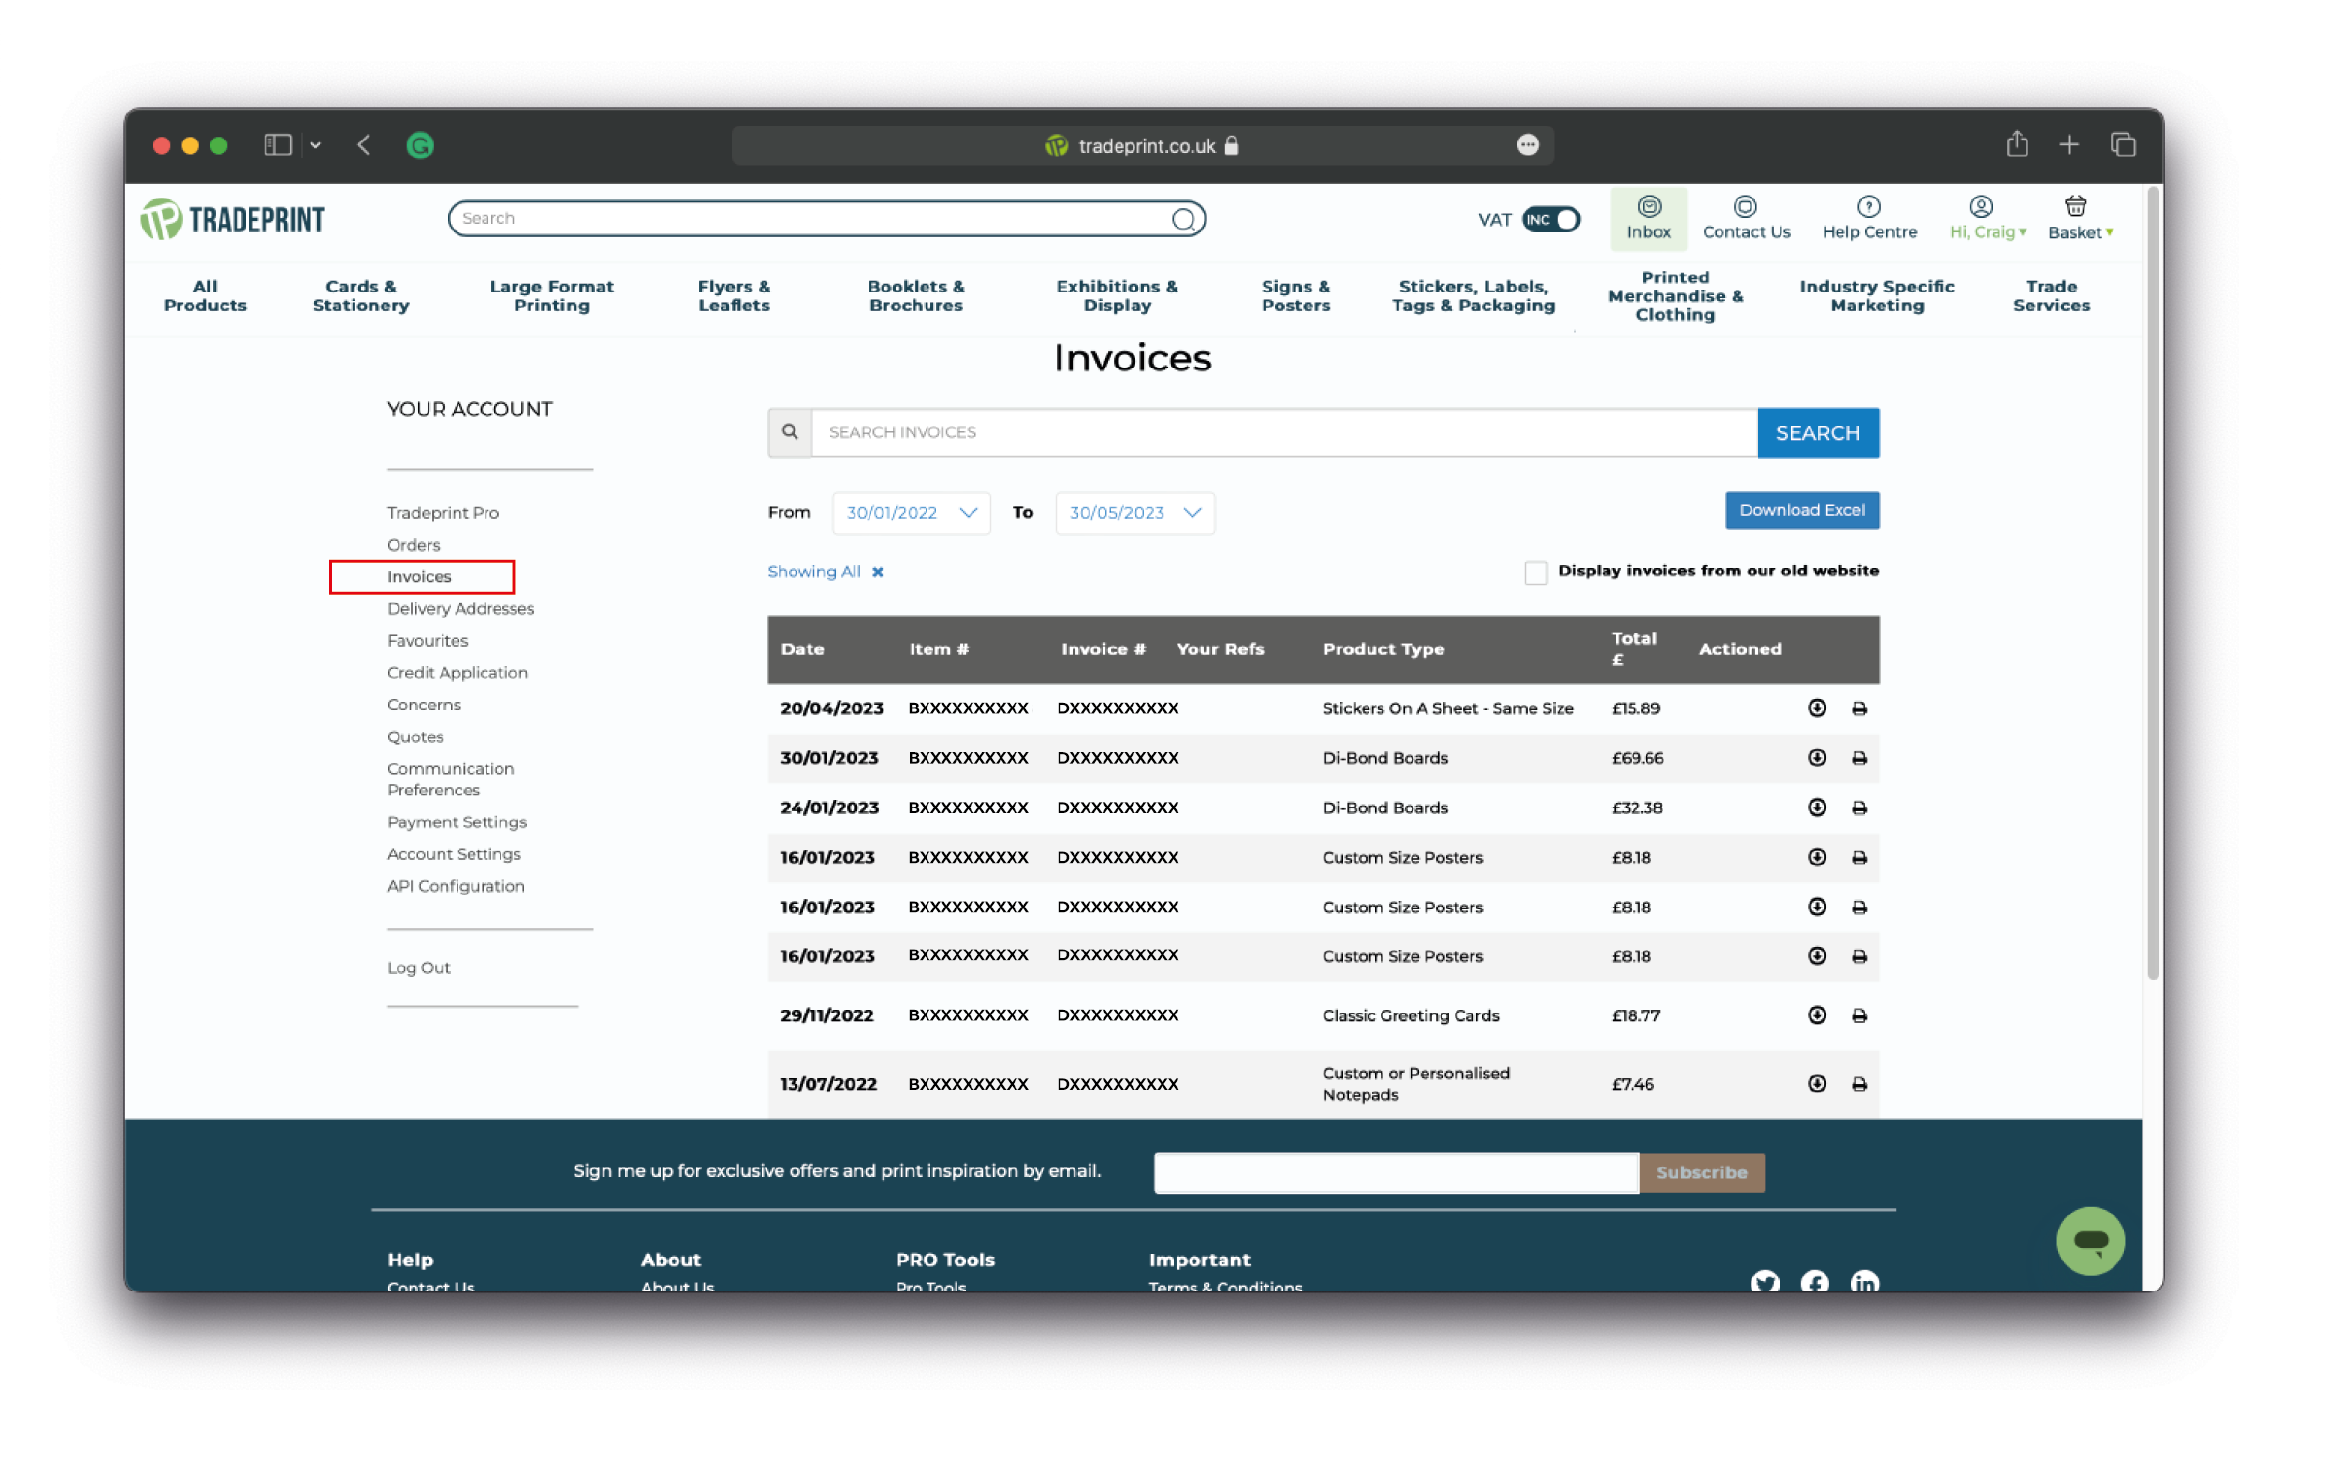Viewport: 2340px width, 1475px height.
Task: Clear the Showing All filter
Action: (877, 571)
